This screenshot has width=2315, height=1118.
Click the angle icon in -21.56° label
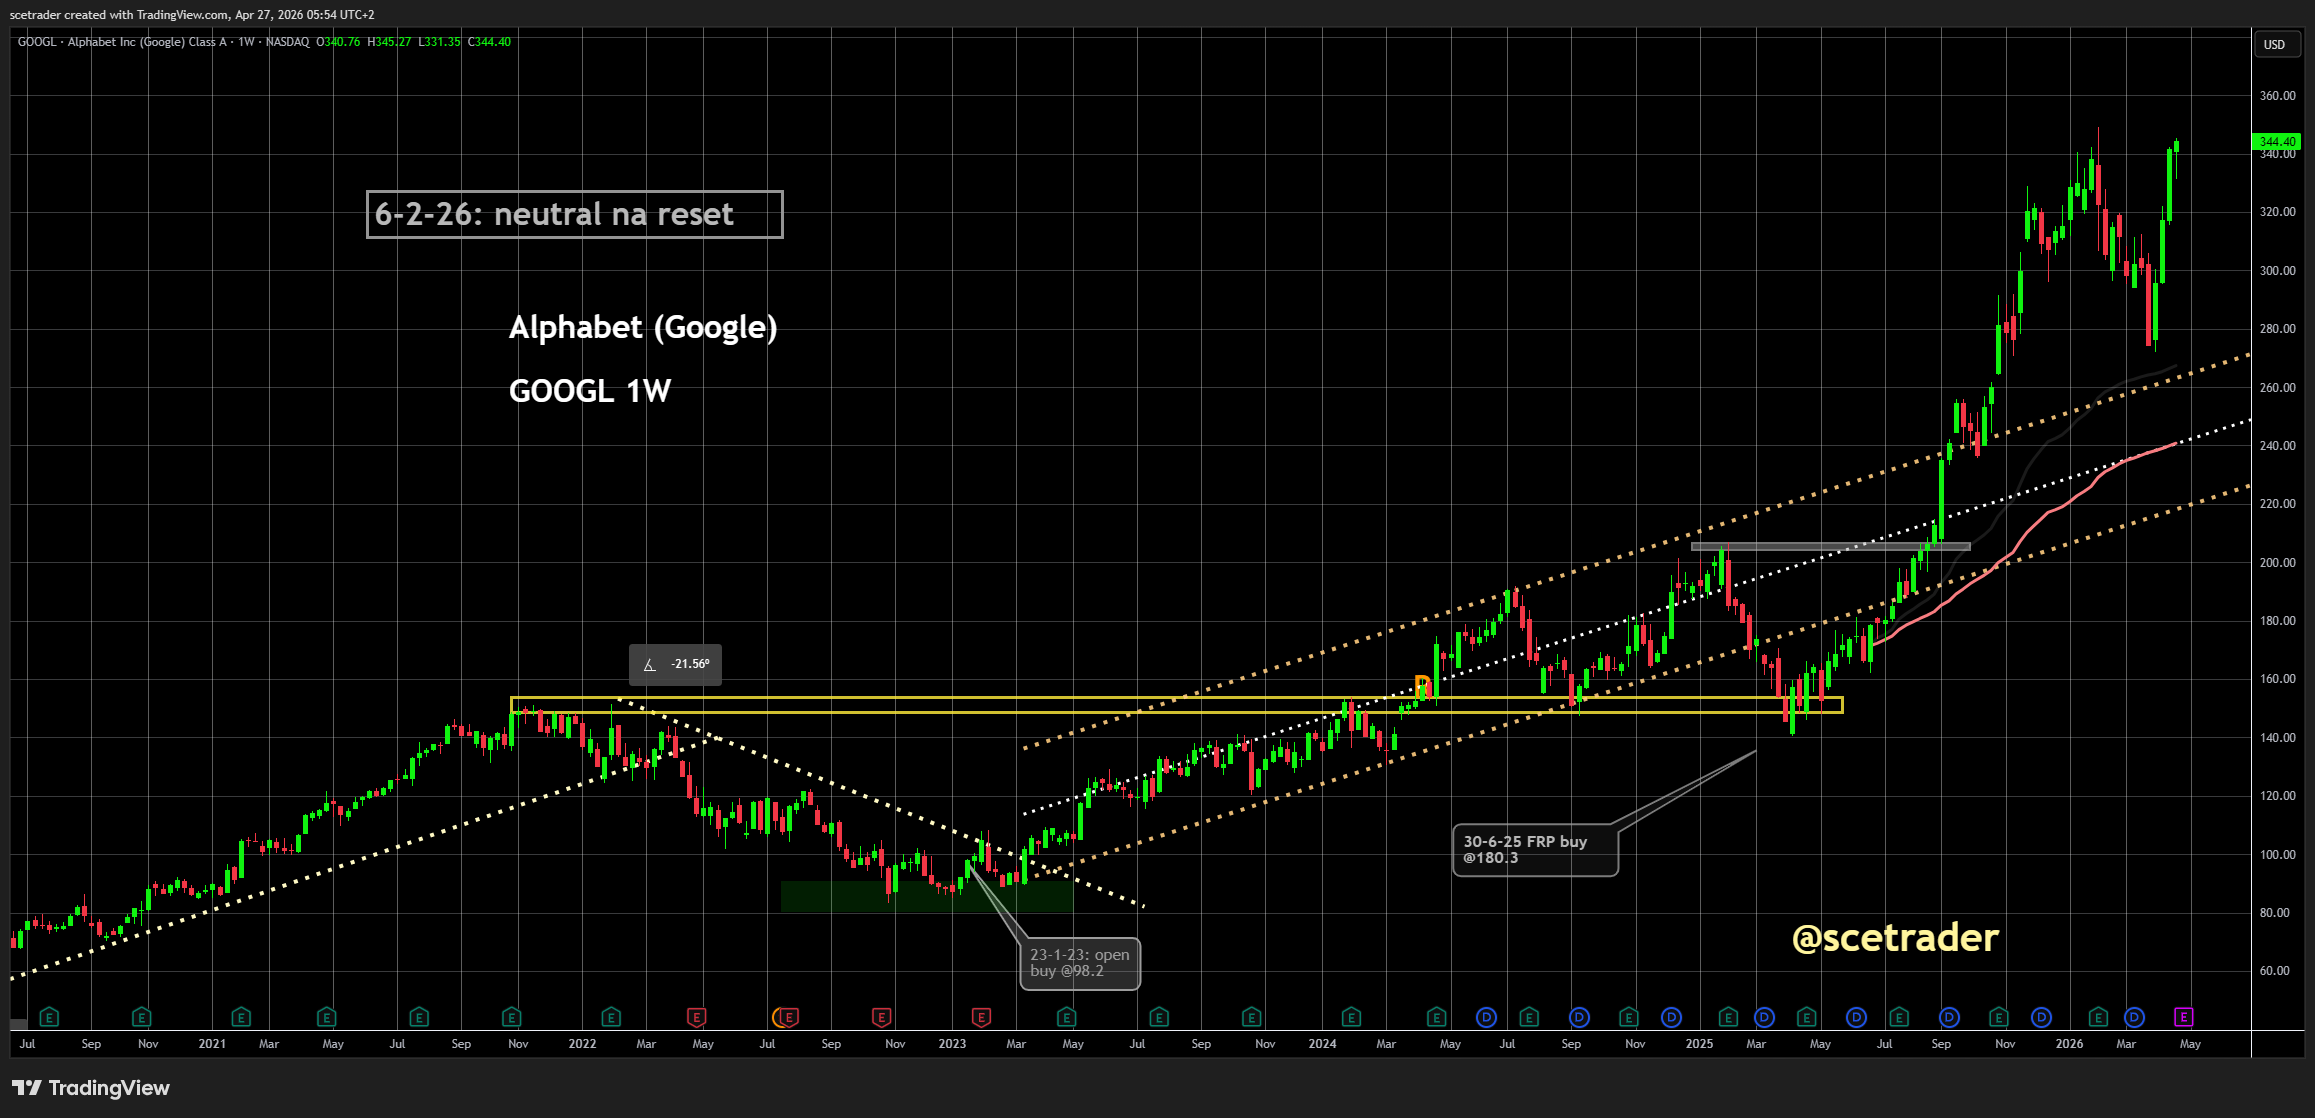(x=650, y=665)
